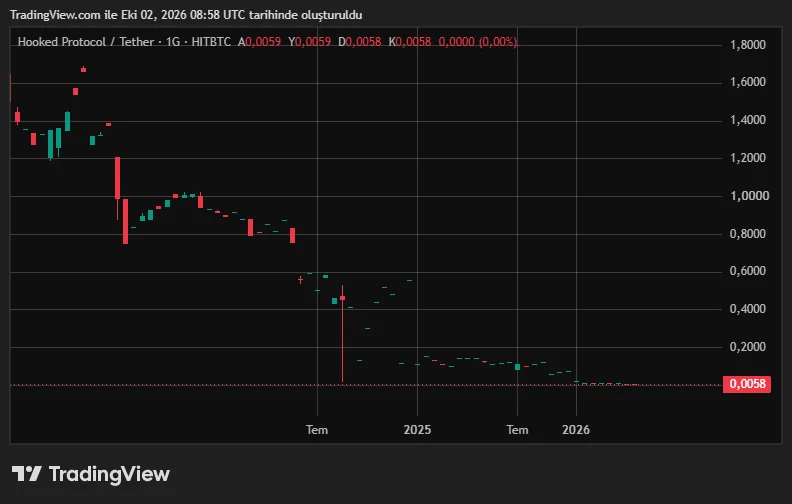Click the Y0,0059 high value

click(309, 42)
